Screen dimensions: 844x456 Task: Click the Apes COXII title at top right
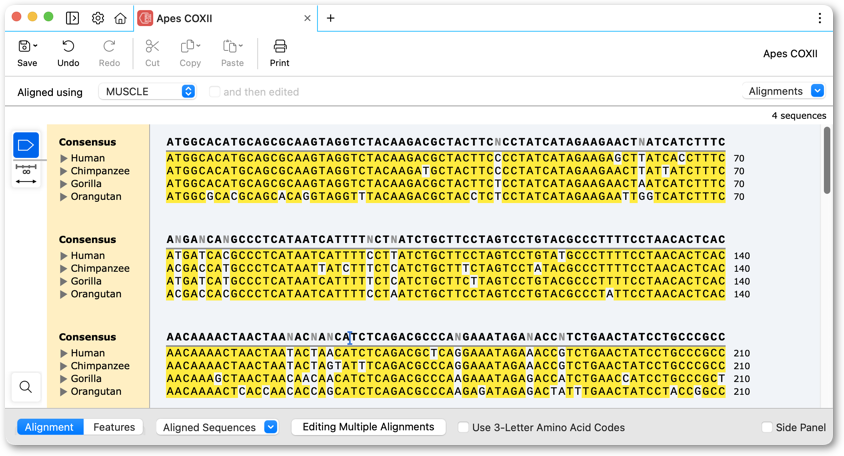coord(790,54)
